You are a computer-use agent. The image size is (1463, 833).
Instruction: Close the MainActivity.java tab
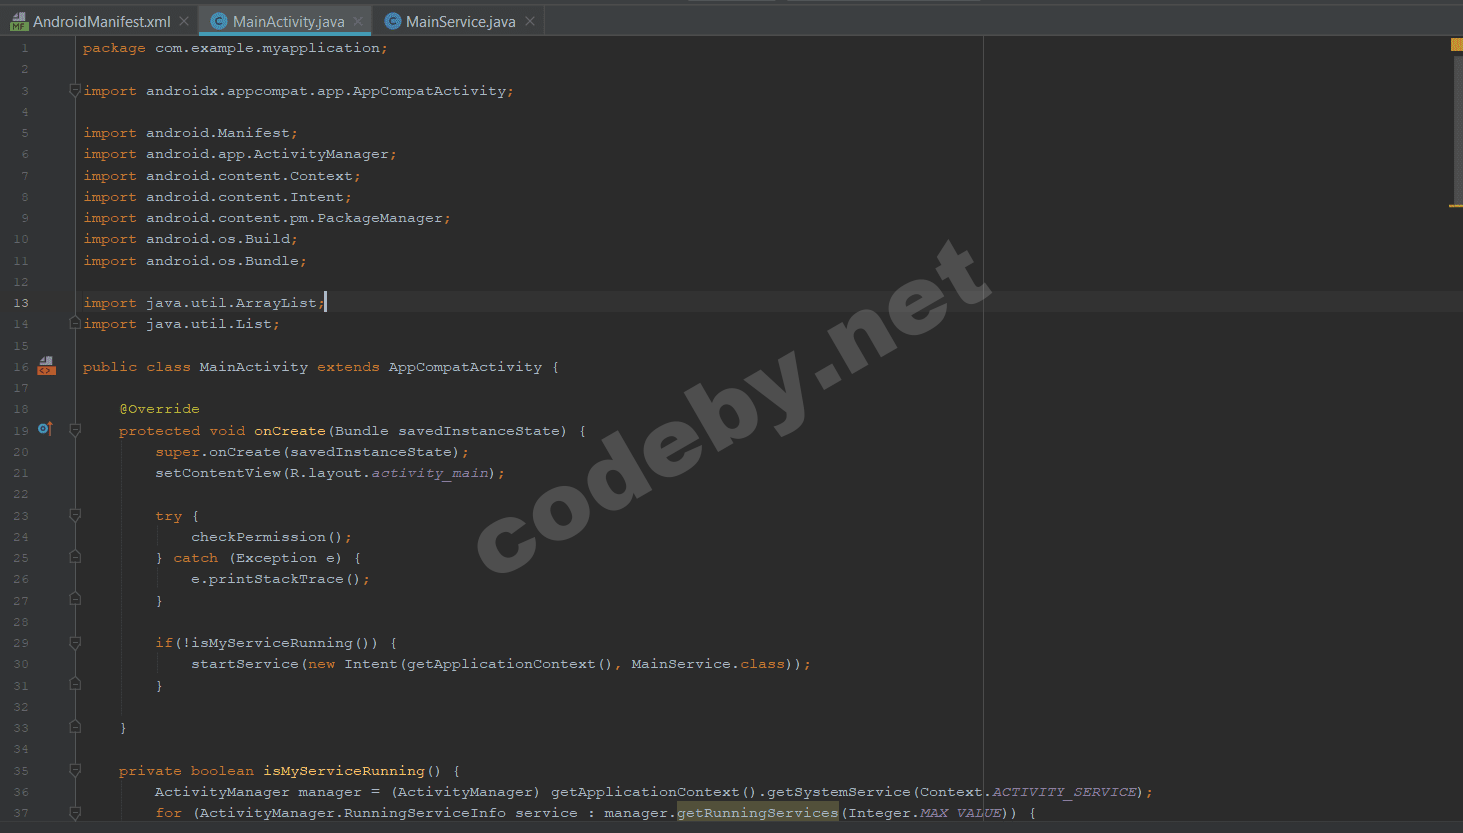(x=358, y=21)
